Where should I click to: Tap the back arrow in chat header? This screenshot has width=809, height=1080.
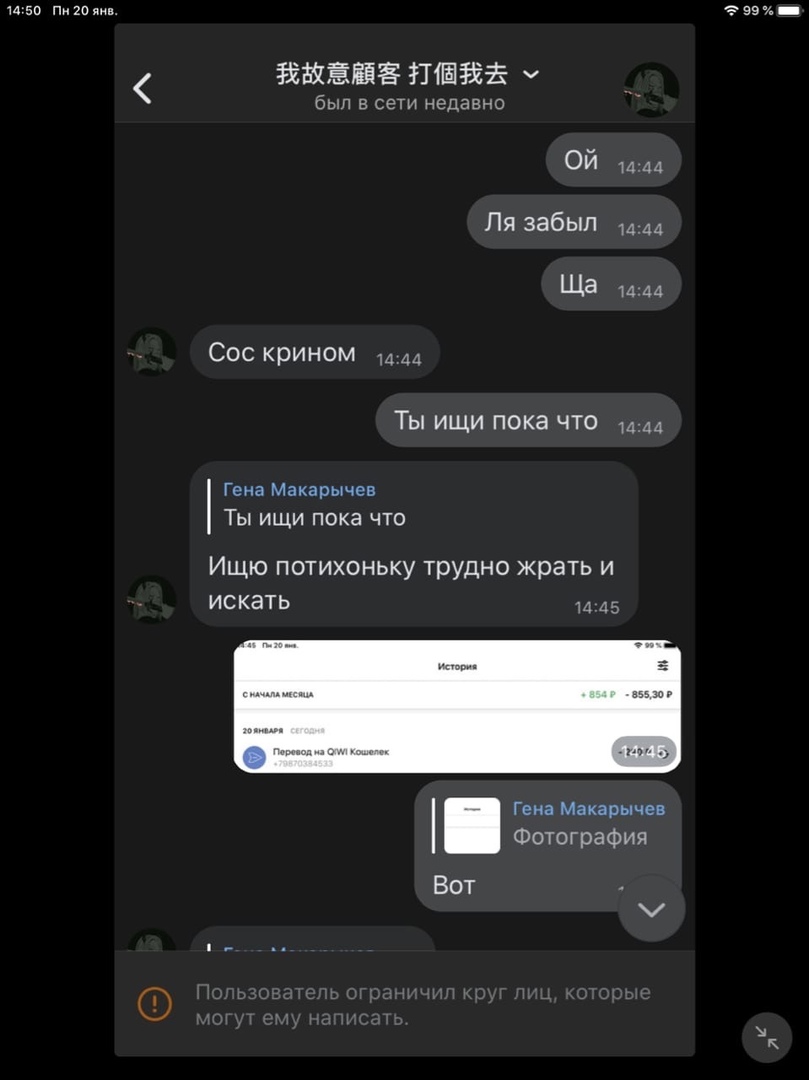[143, 88]
